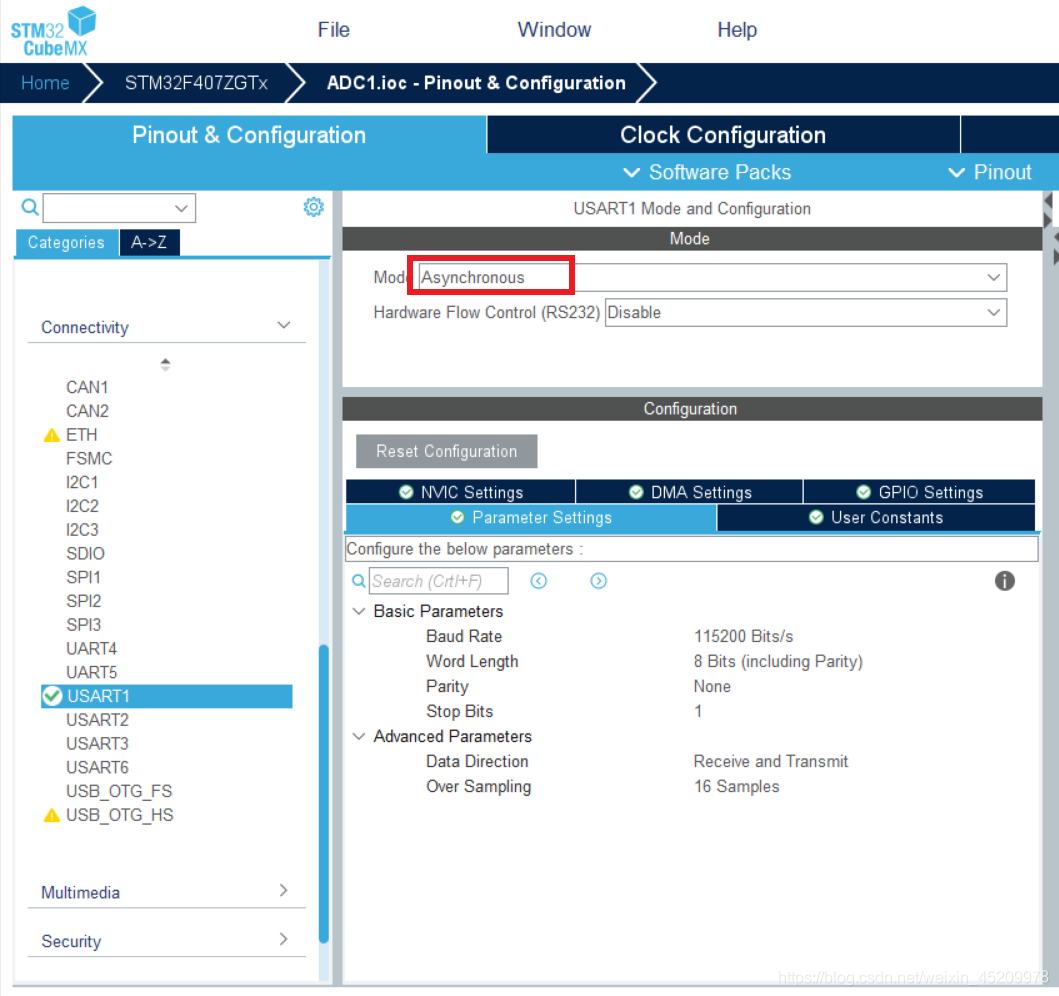Click the parameter Search input field

pyautogui.click(x=438, y=581)
